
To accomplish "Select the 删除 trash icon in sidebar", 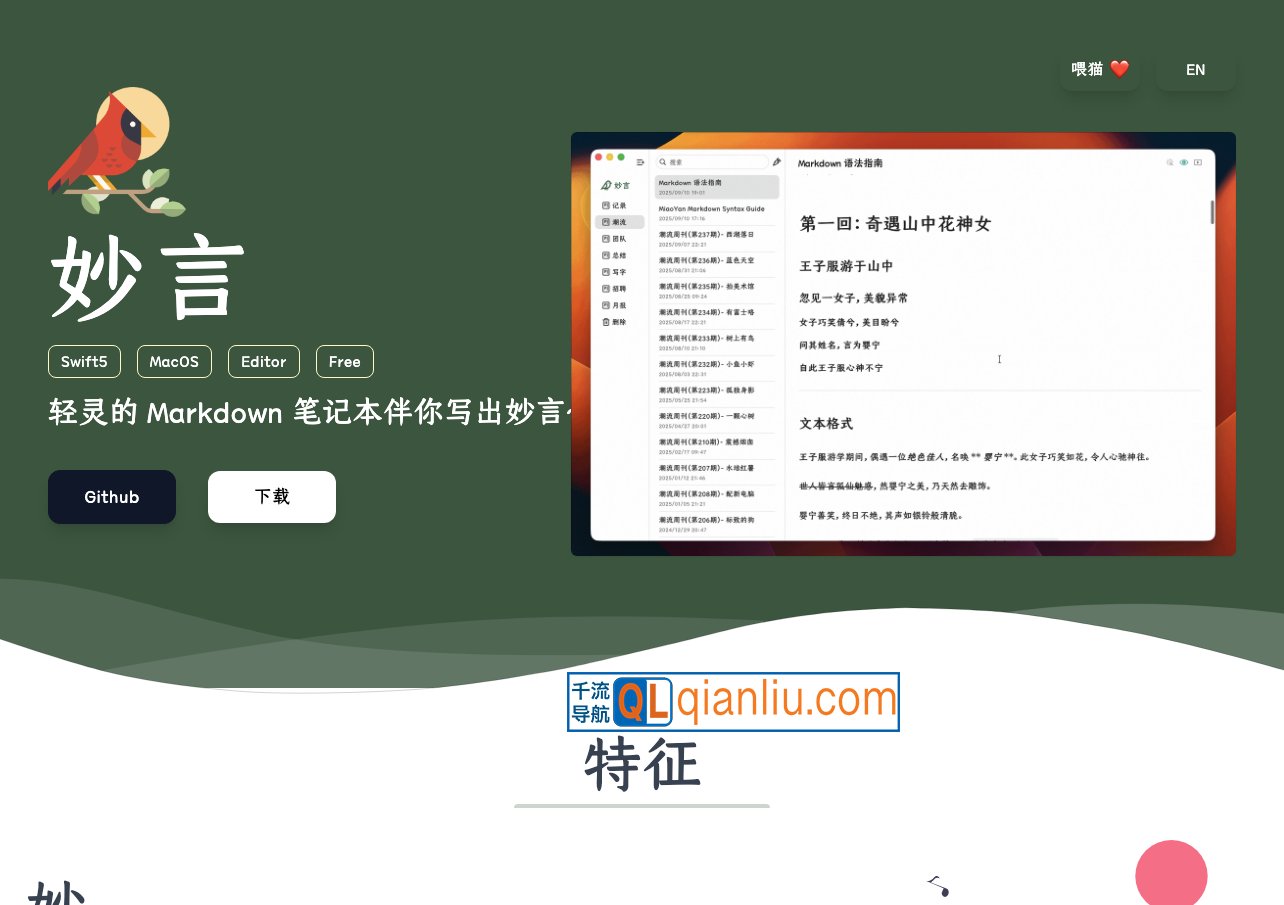I will point(606,321).
